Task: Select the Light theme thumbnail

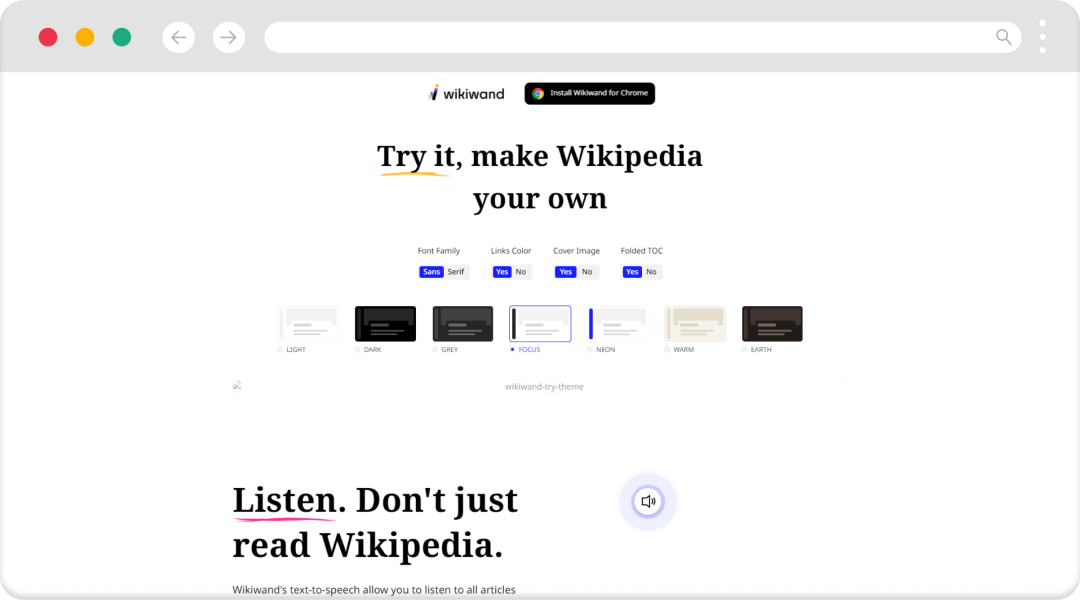Action: pyautogui.click(x=308, y=324)
